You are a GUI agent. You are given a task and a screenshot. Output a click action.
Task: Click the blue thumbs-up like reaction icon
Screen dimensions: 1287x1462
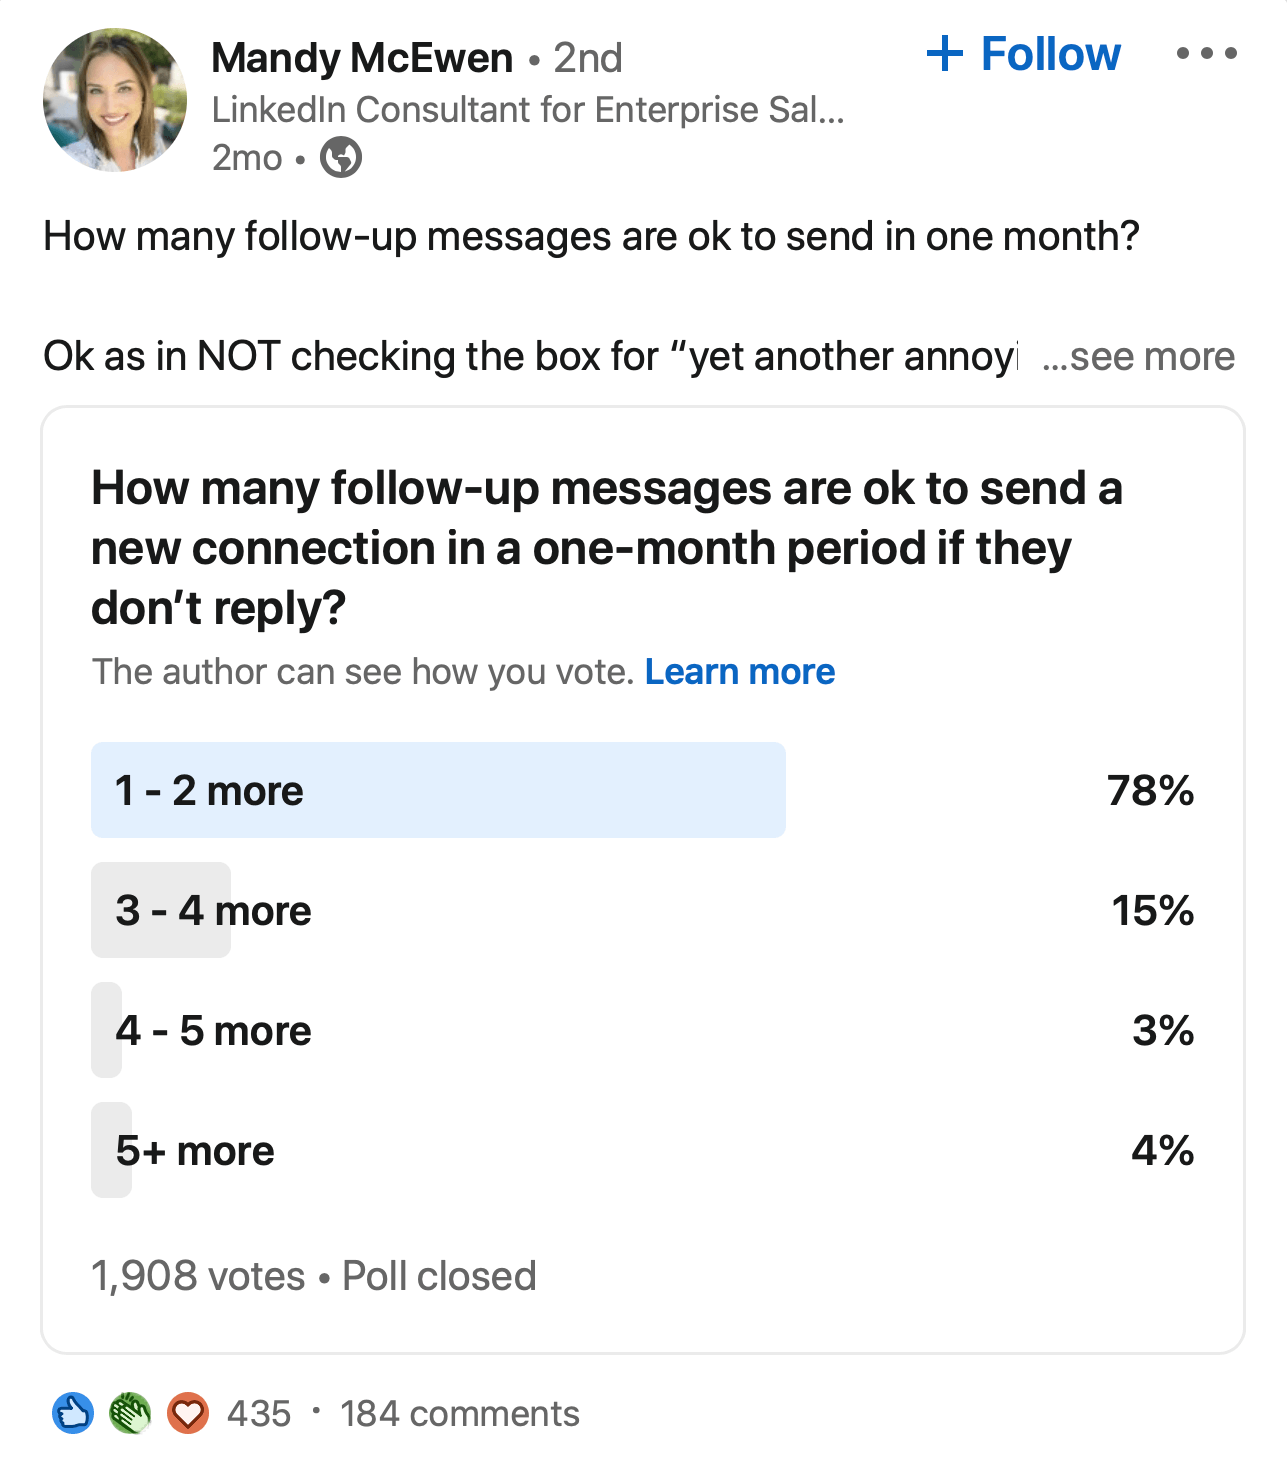pyautogui.click(x=73, y=1413)
